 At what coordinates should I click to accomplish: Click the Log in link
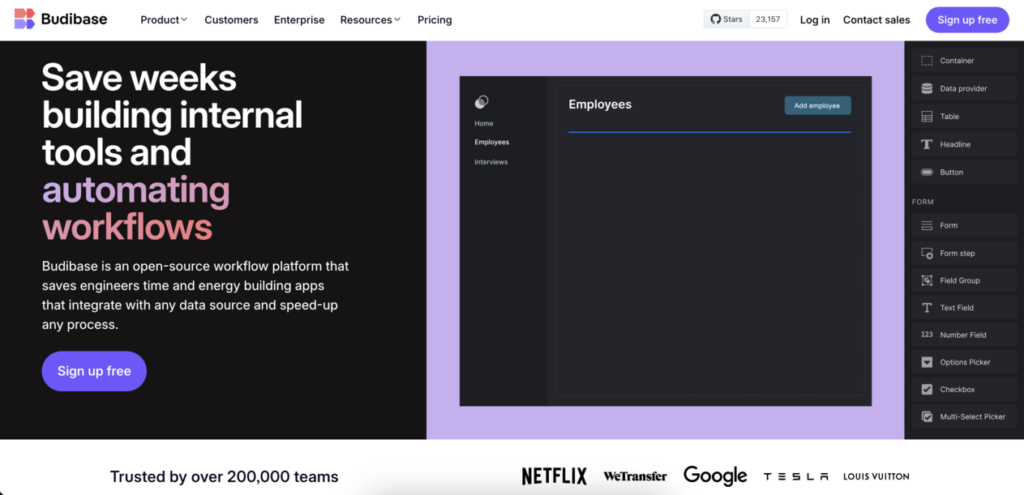814,20
